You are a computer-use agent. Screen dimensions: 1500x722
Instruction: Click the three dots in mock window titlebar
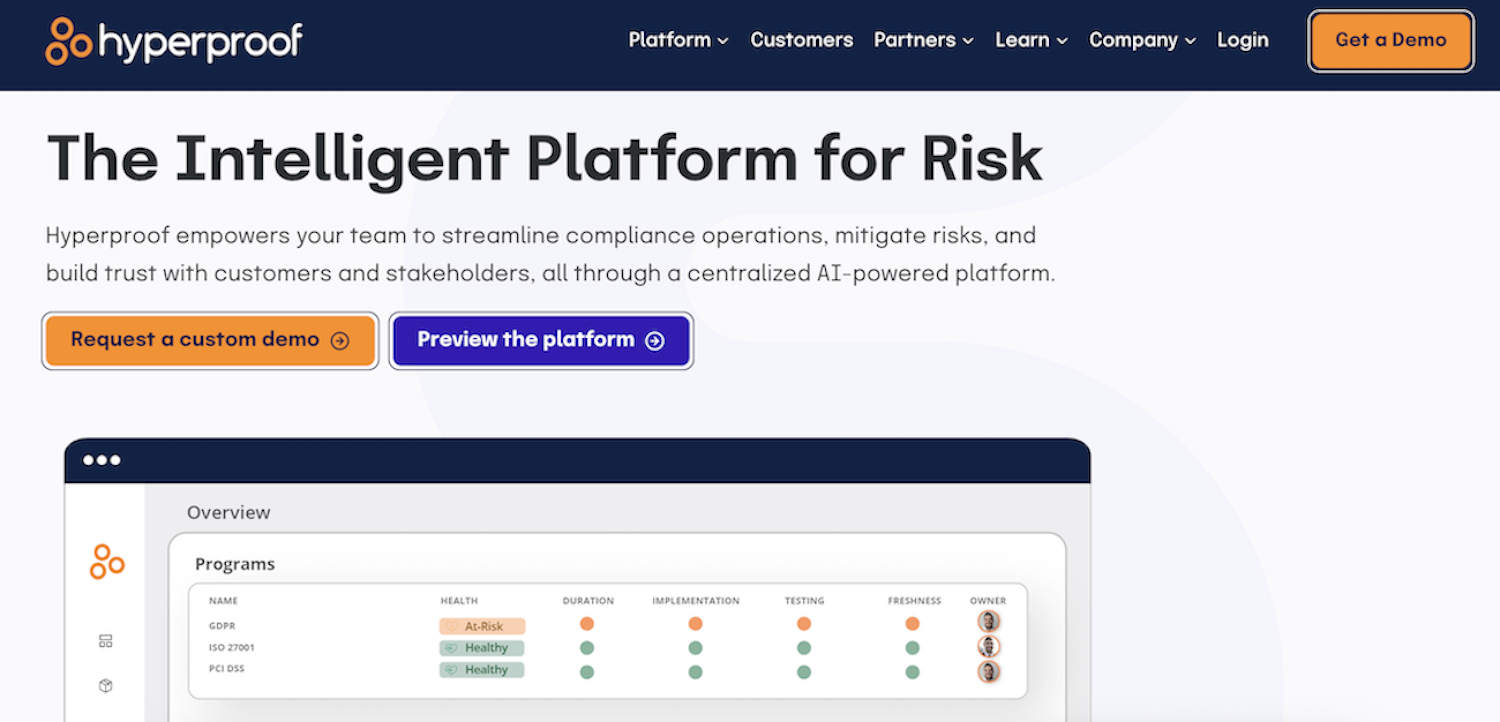click(102, 460)
